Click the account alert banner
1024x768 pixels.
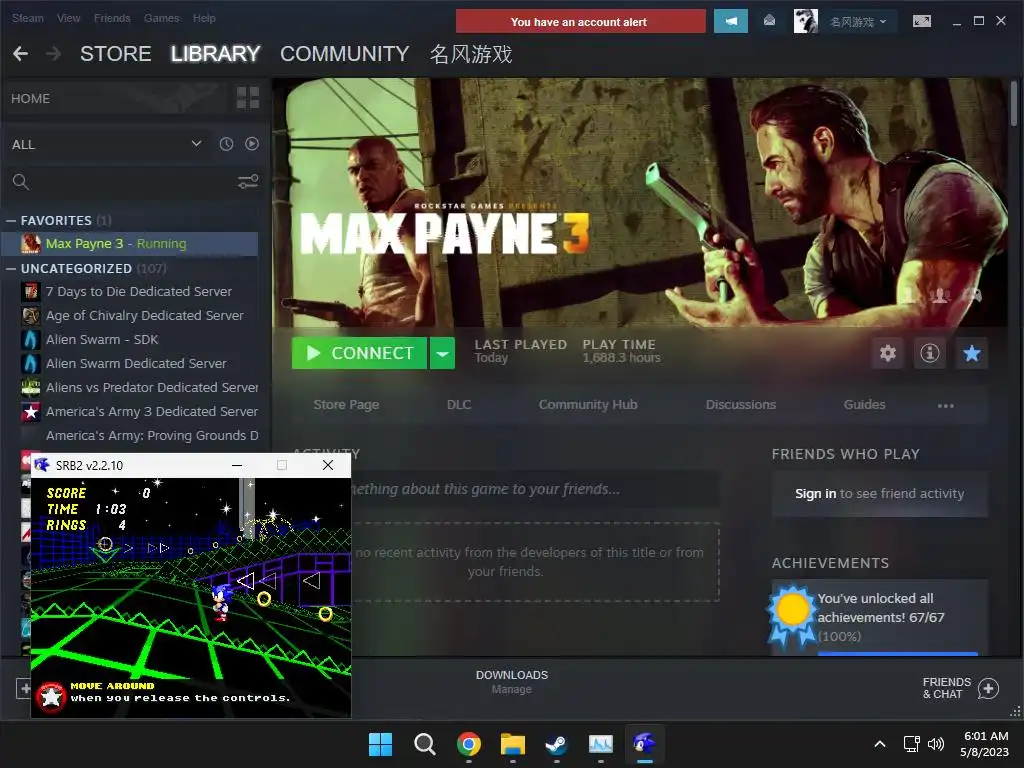tap(580, 22)
